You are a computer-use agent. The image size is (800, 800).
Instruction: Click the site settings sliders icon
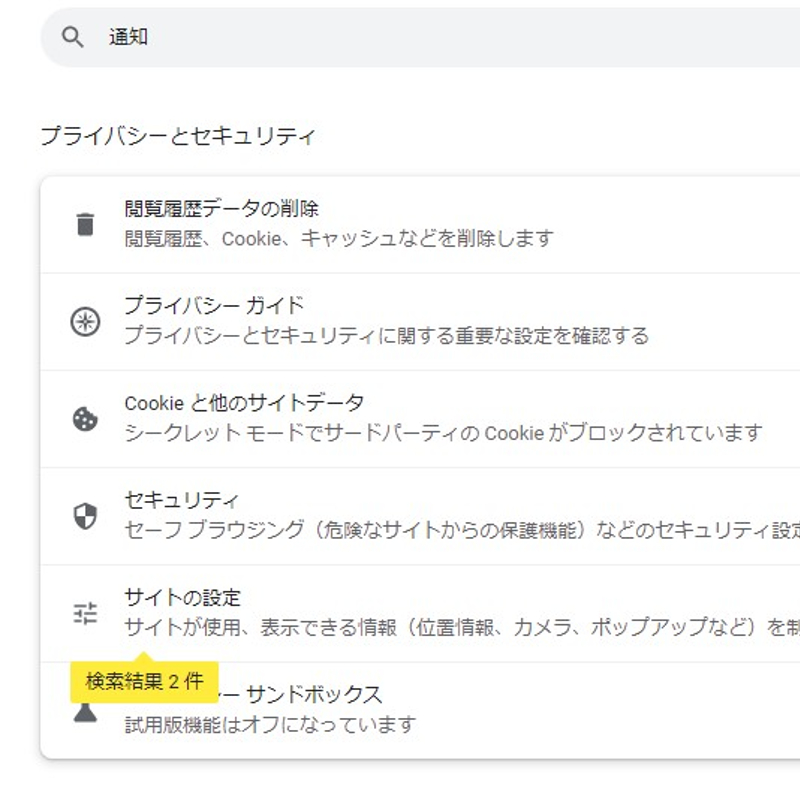click(x=86, y=613)
